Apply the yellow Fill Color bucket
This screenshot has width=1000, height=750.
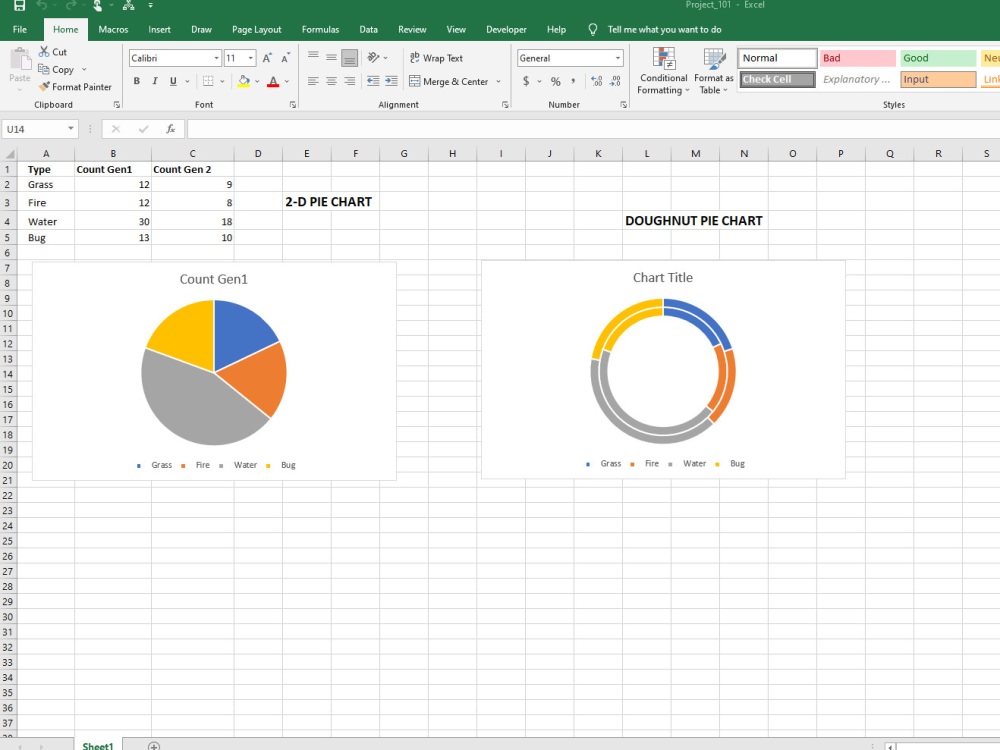point(244,81)
